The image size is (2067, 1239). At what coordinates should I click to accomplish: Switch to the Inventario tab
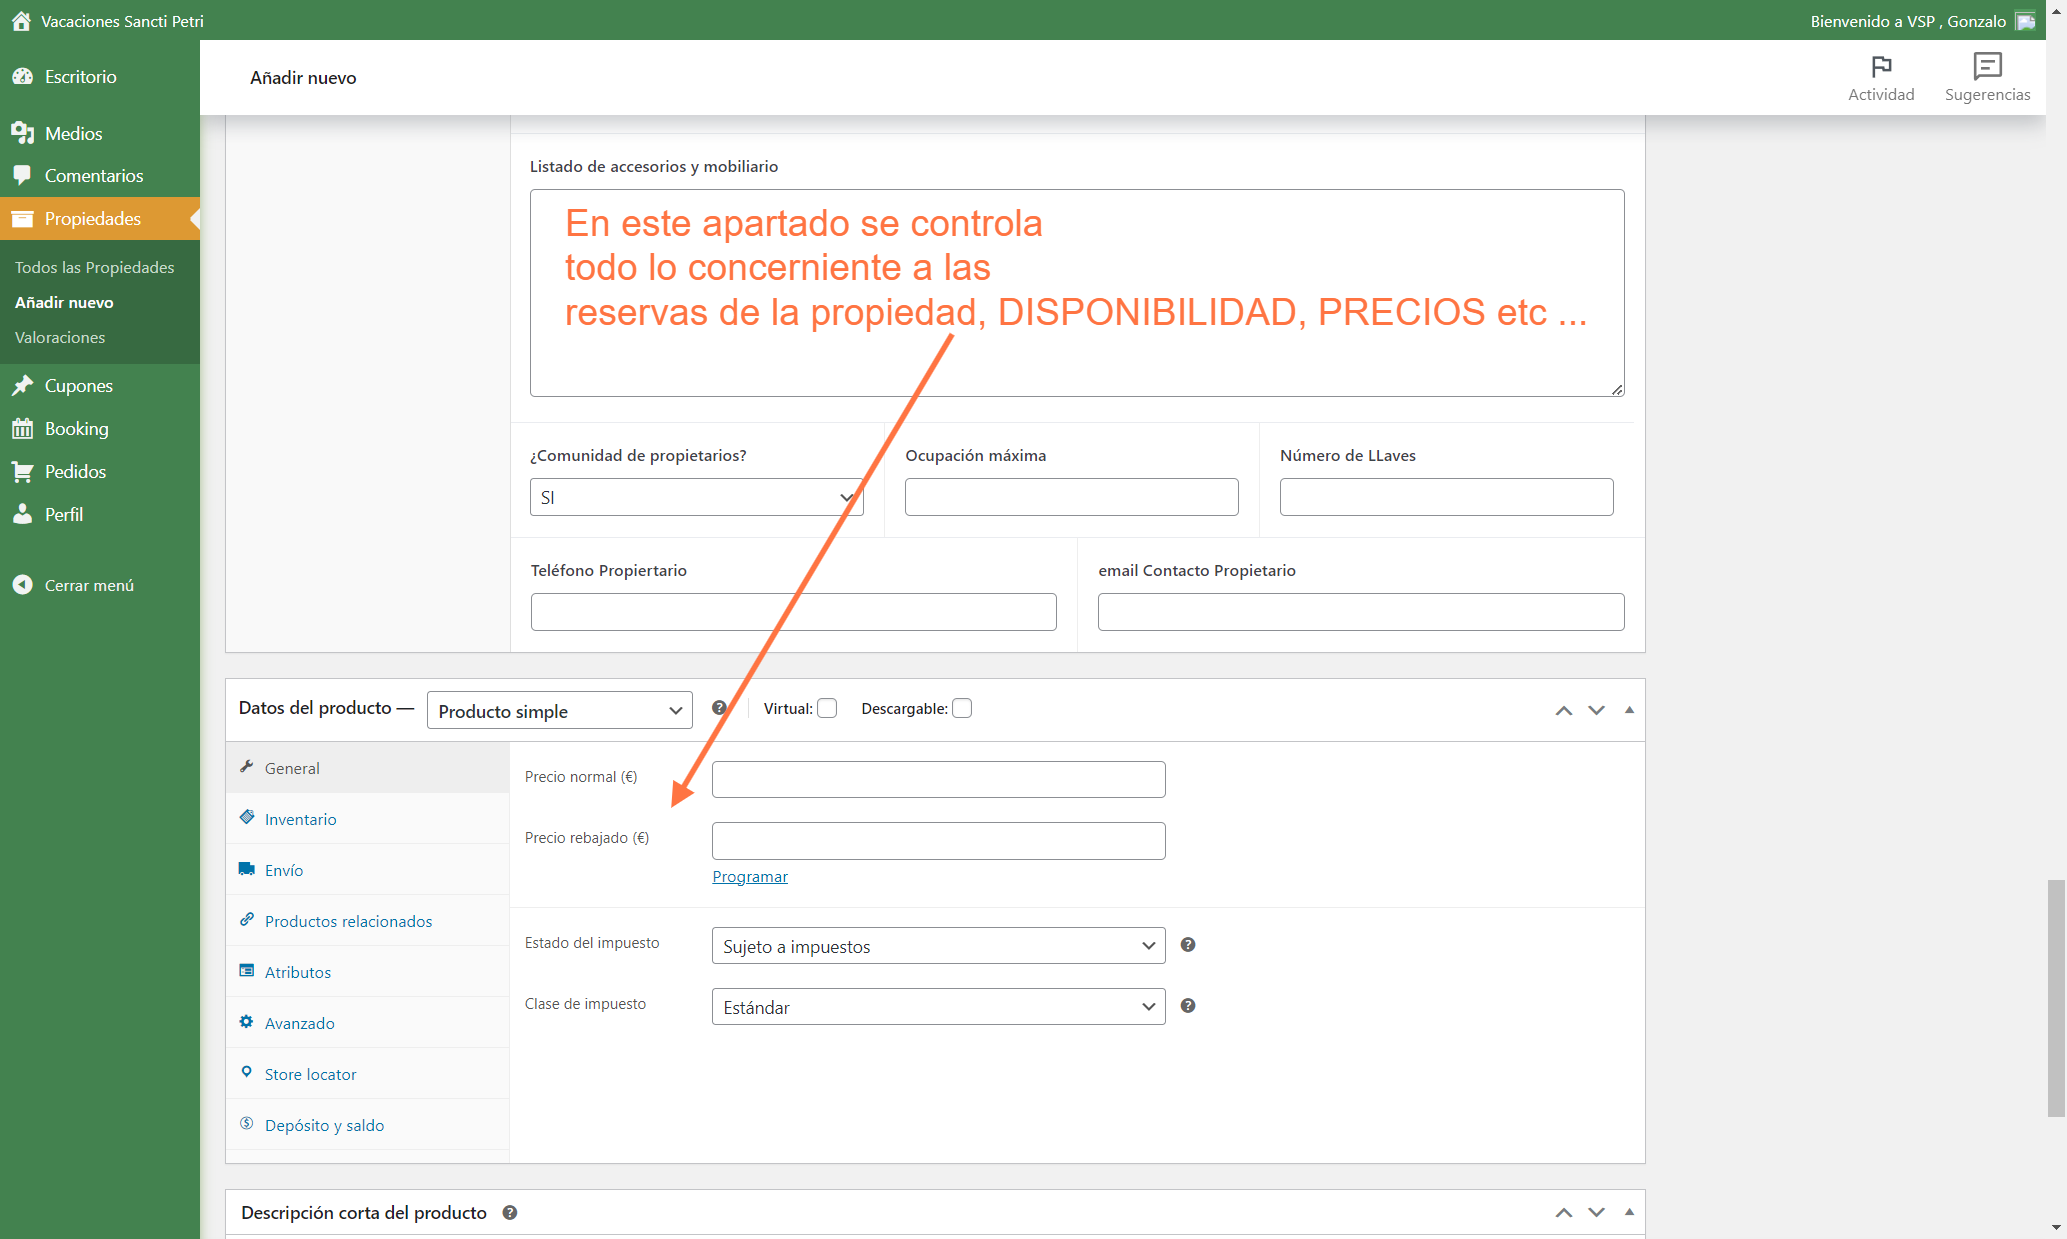[x=368, y=819]
